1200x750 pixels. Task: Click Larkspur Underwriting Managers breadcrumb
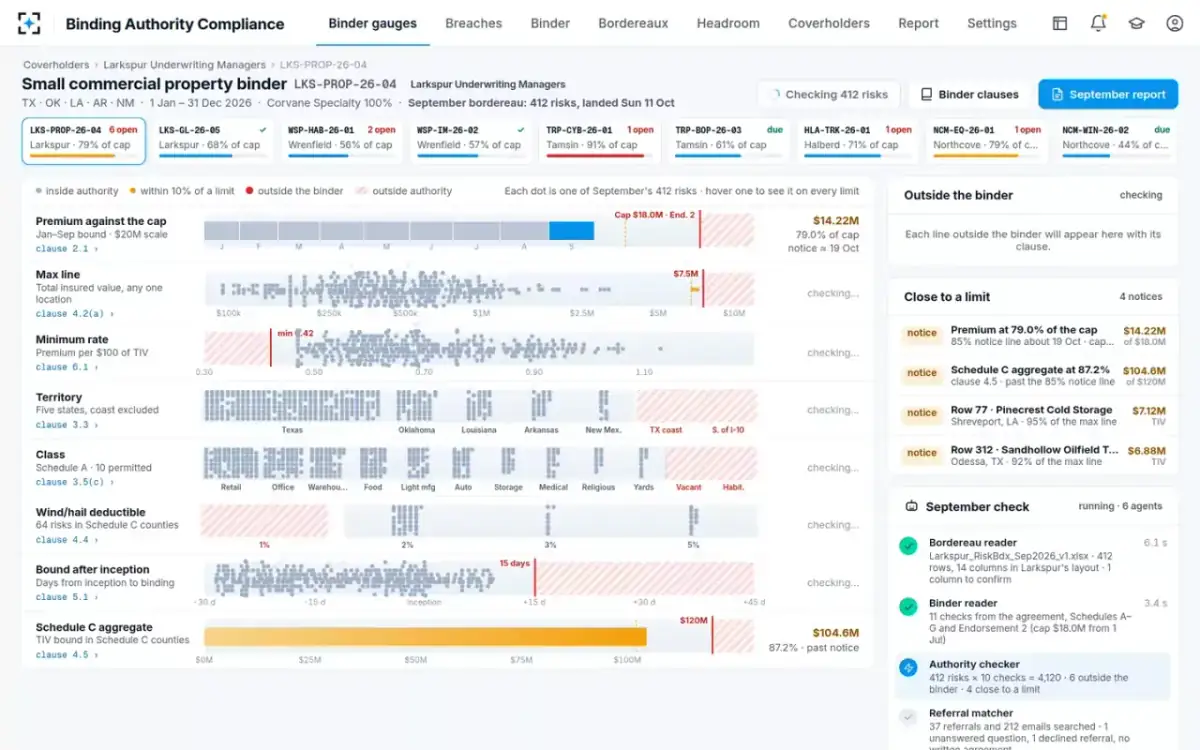[185, 65]
